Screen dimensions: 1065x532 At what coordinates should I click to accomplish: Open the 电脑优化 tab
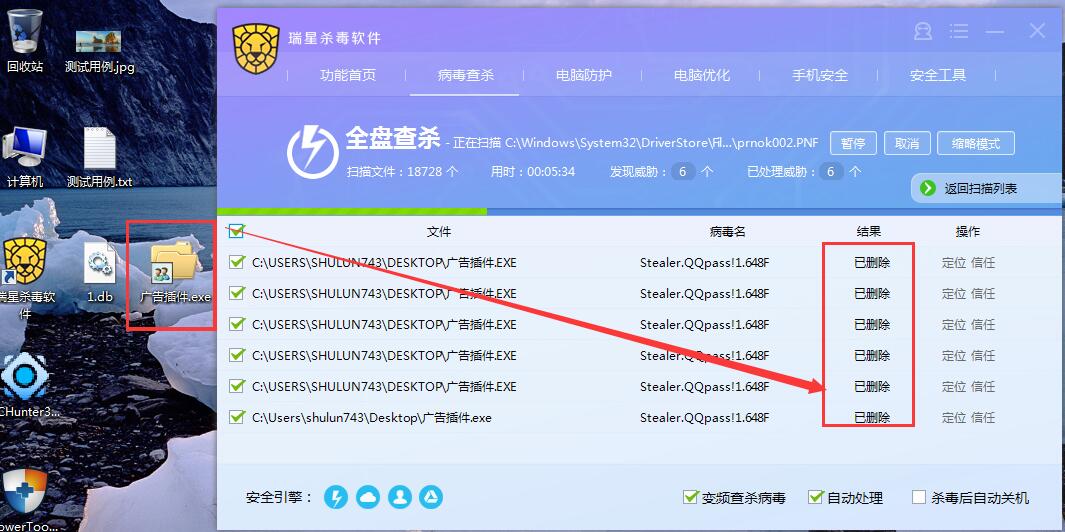(702, 75)
